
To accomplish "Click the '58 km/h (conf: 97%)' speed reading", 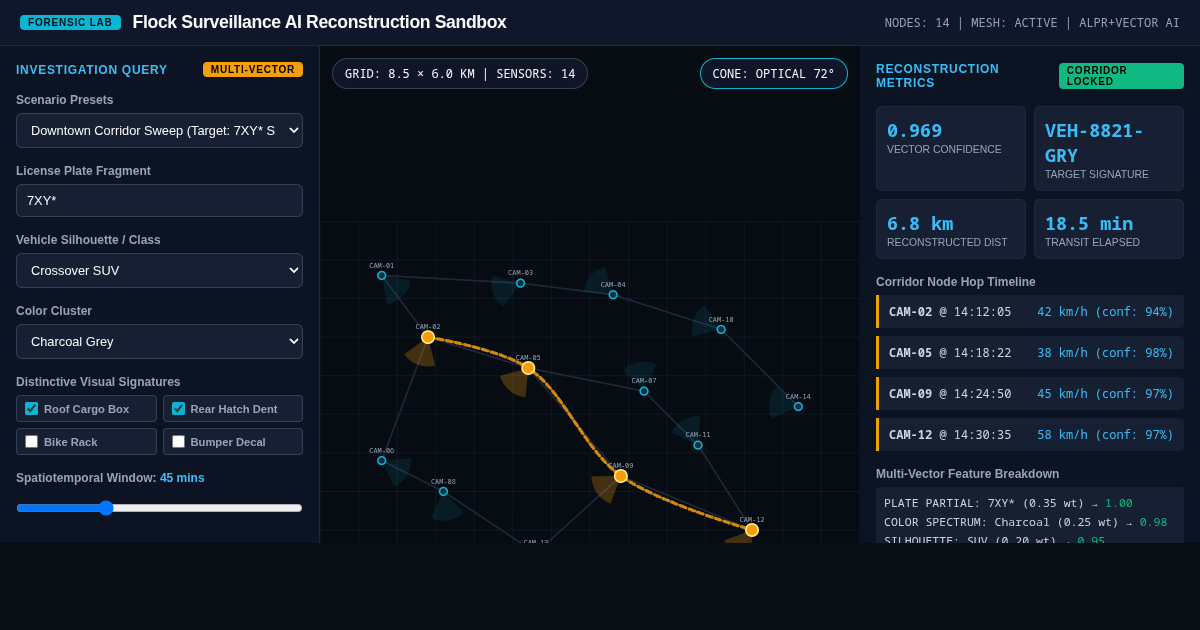I will pyautogui.click(x=1105, y=435).
